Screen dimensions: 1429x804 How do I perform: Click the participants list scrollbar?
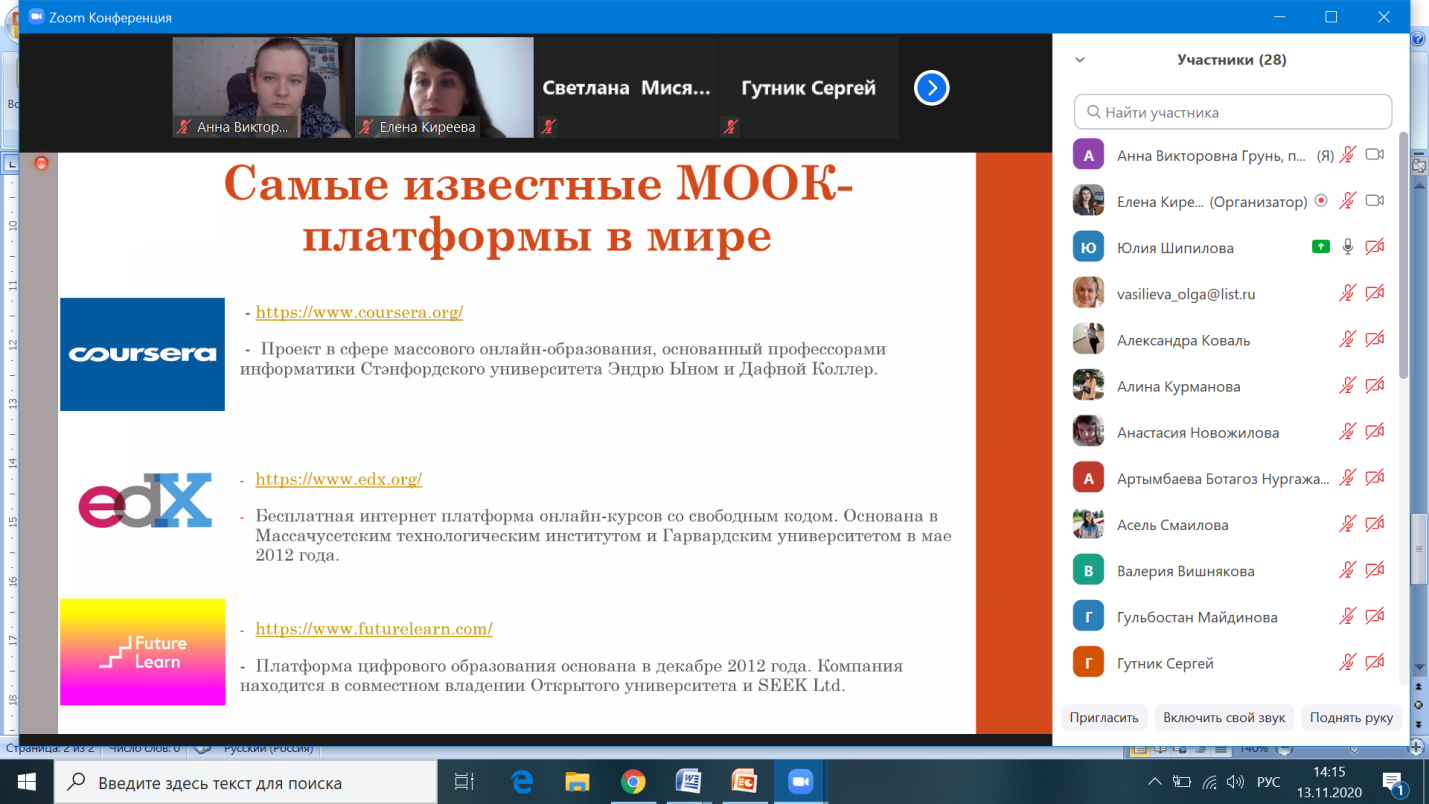pos(1404,256)
